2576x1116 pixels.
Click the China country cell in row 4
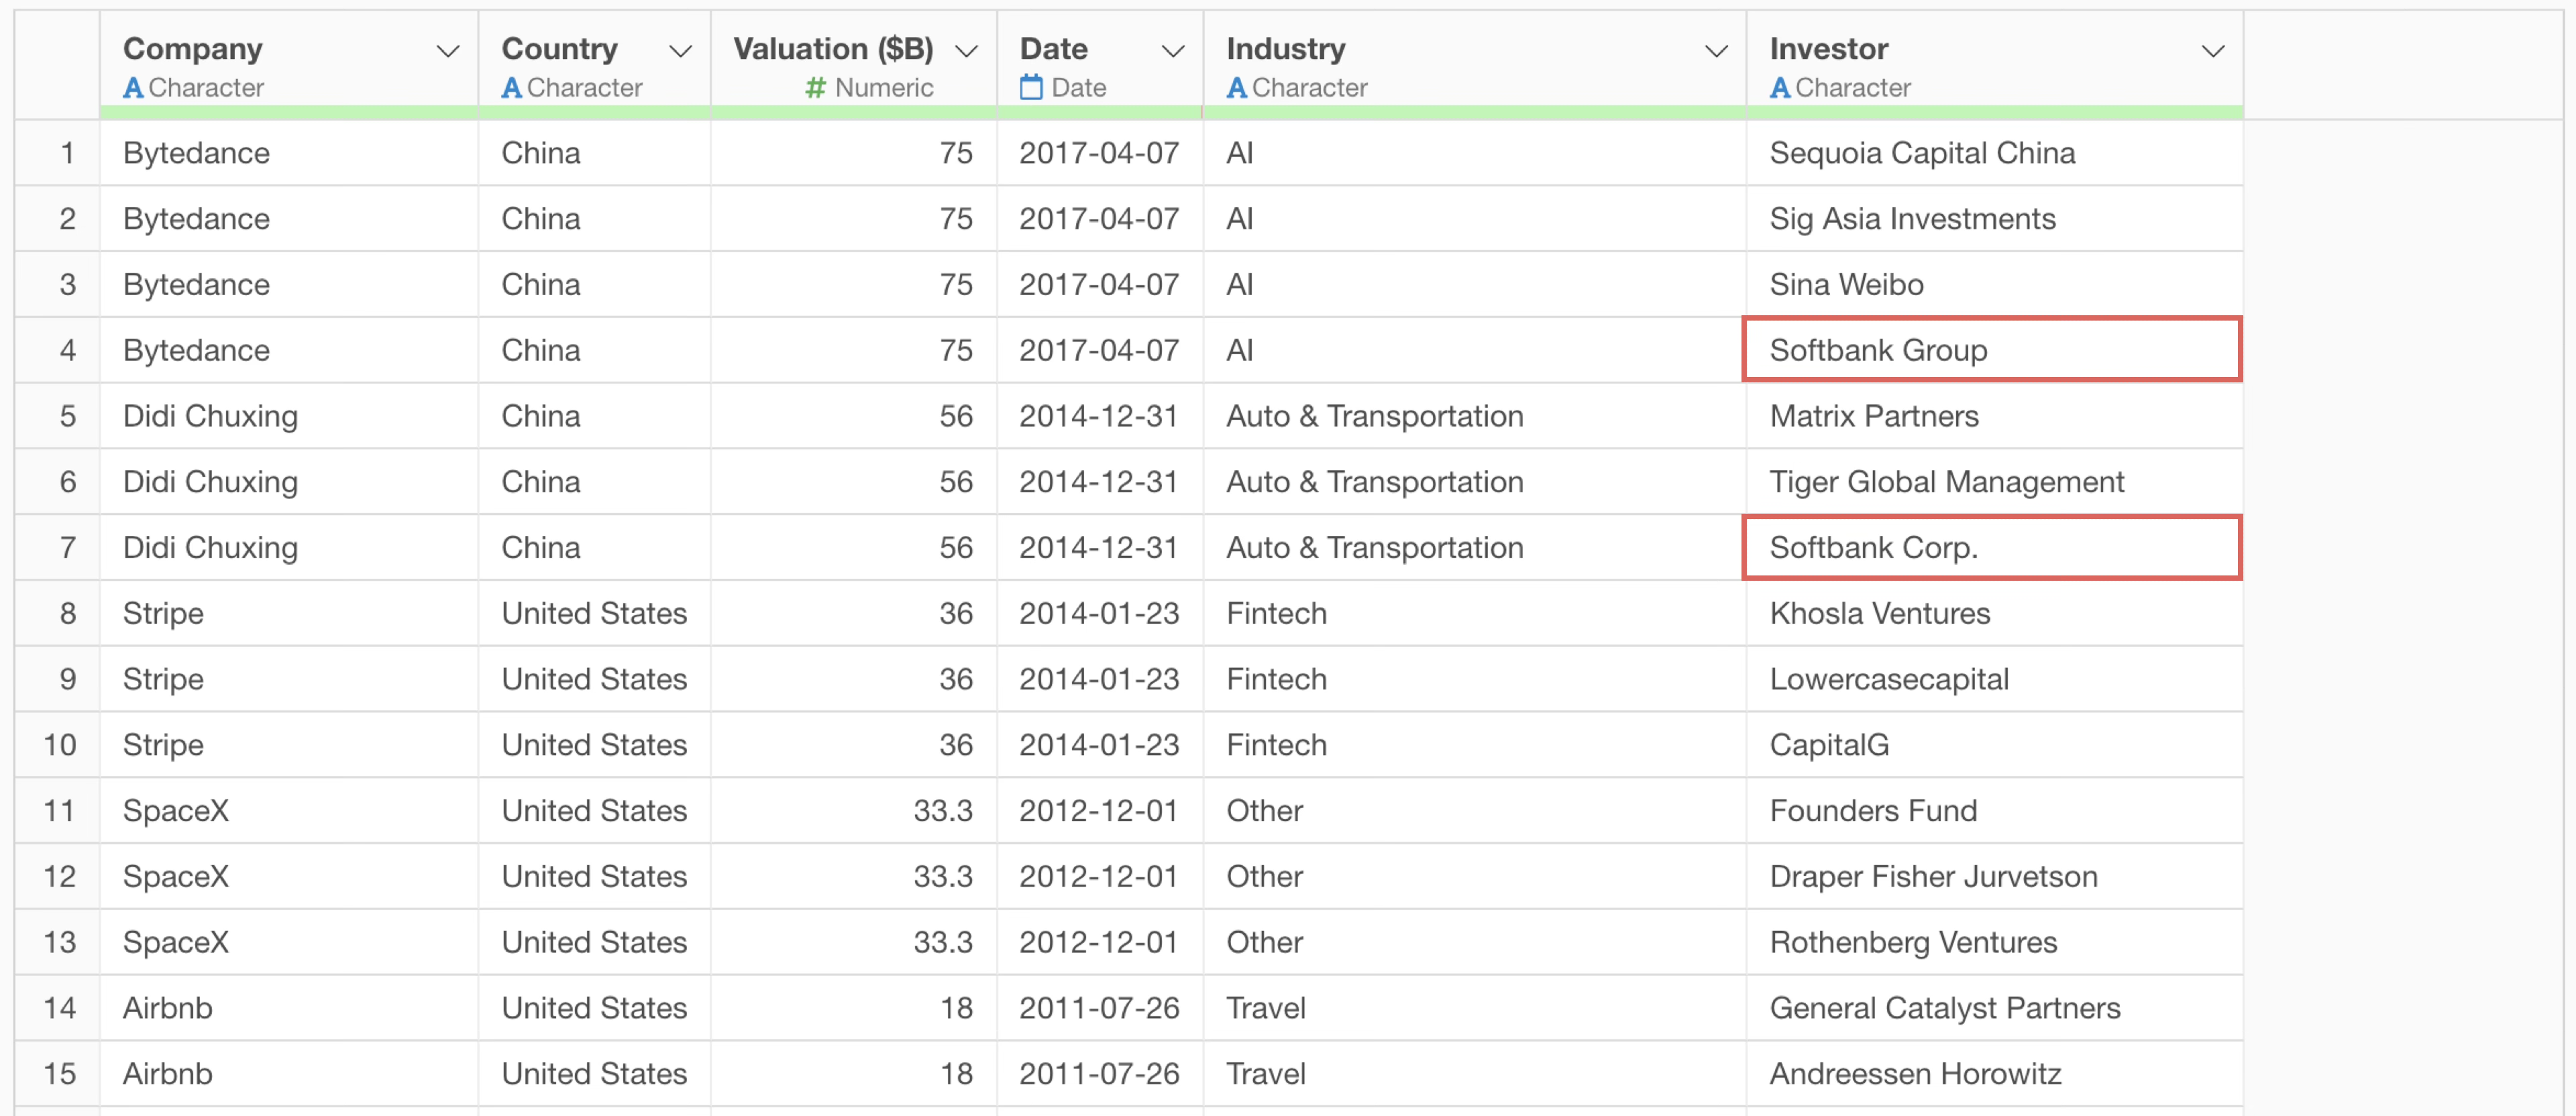(594, 350)
